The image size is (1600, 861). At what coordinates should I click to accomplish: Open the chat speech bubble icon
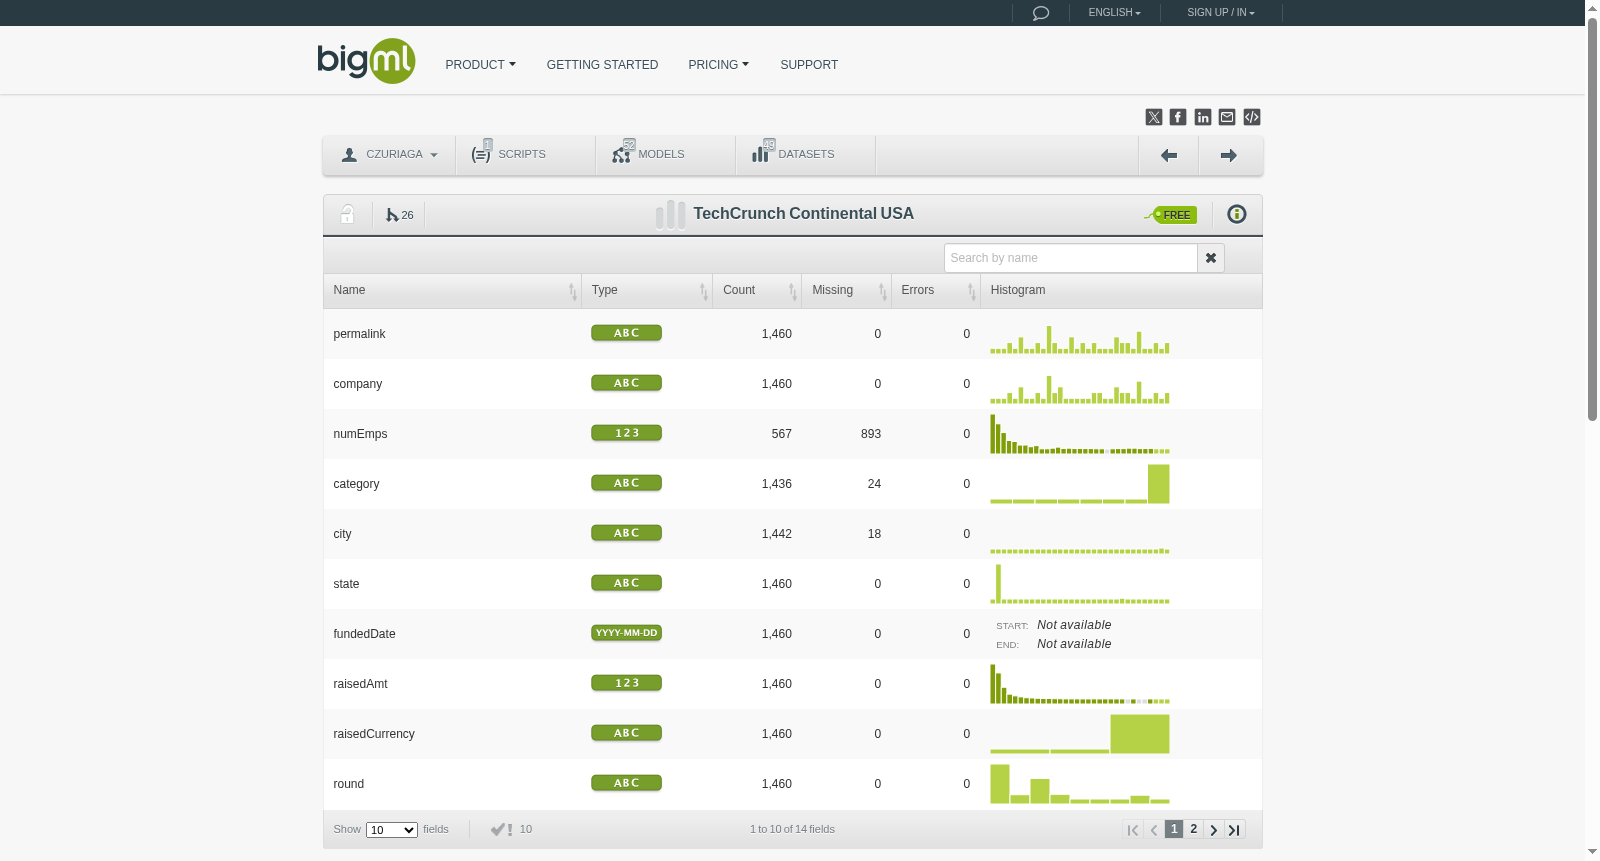coord(1040,13)
